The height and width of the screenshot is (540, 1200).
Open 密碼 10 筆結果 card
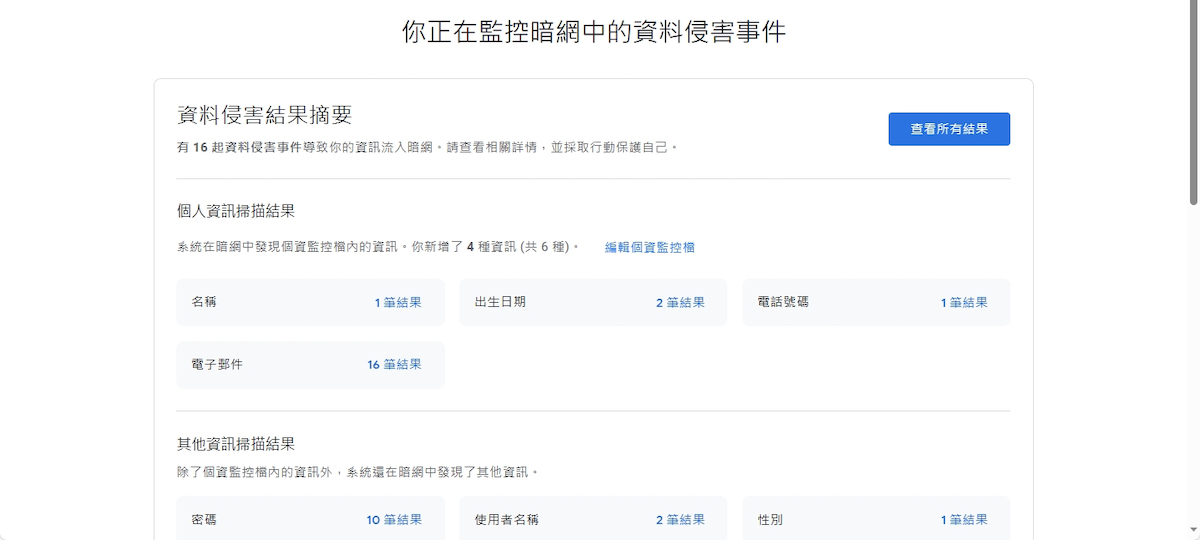pyautogui.click(x=311, y=519)
